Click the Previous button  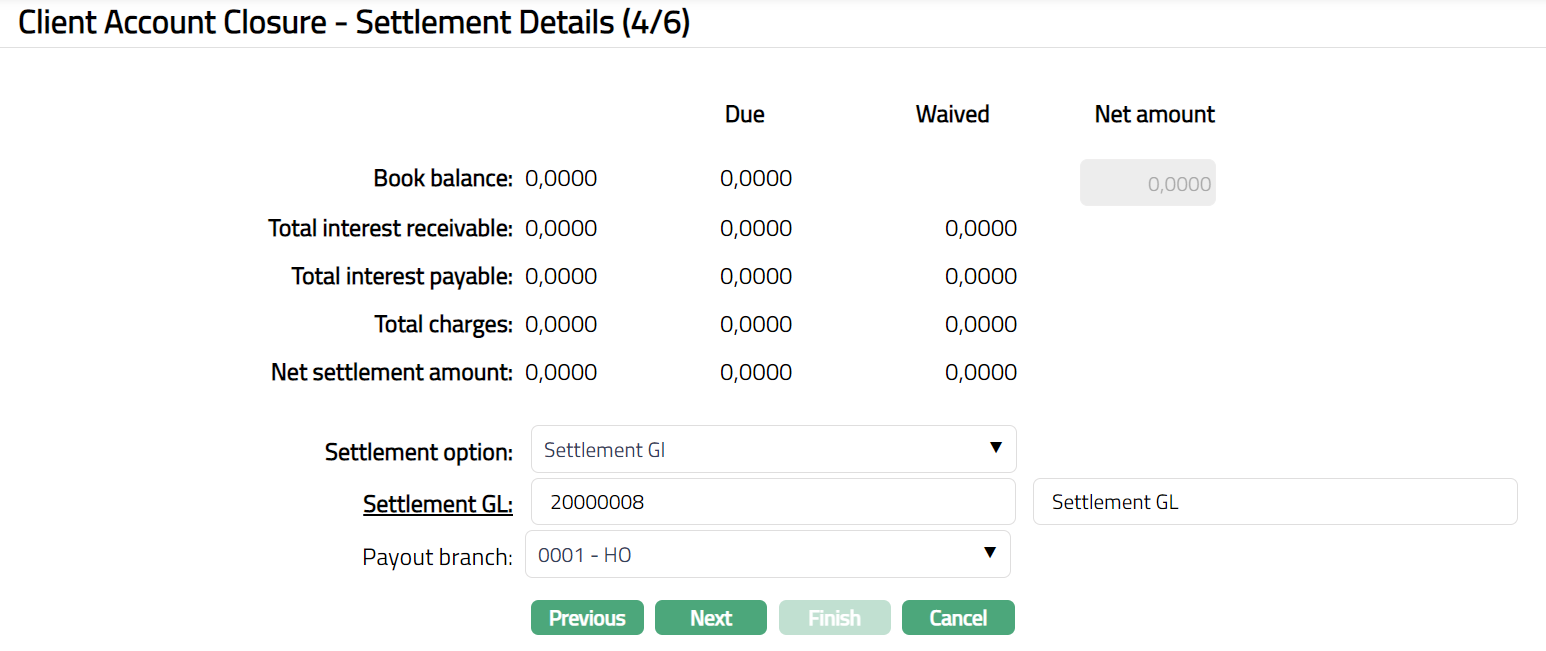[587, 618]
